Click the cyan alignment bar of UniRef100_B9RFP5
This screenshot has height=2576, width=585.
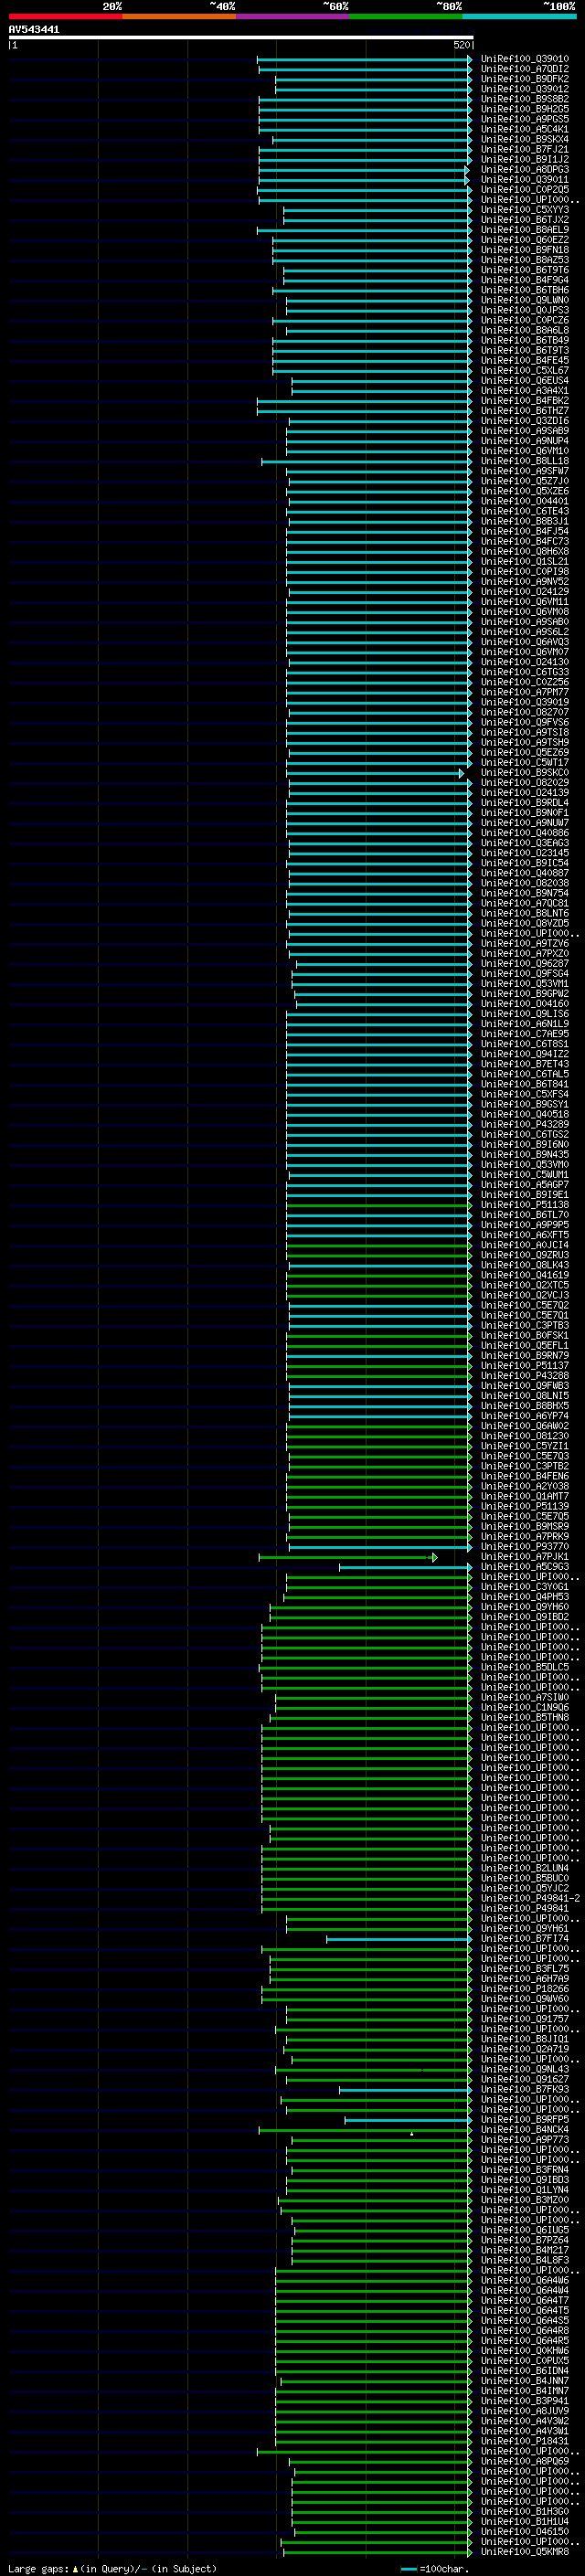[x=408, y=2120]
